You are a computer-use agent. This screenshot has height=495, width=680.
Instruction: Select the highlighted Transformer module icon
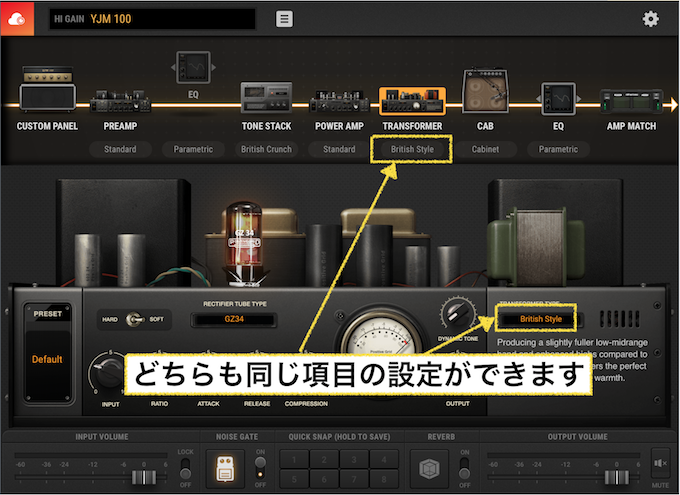pos(412,101)
